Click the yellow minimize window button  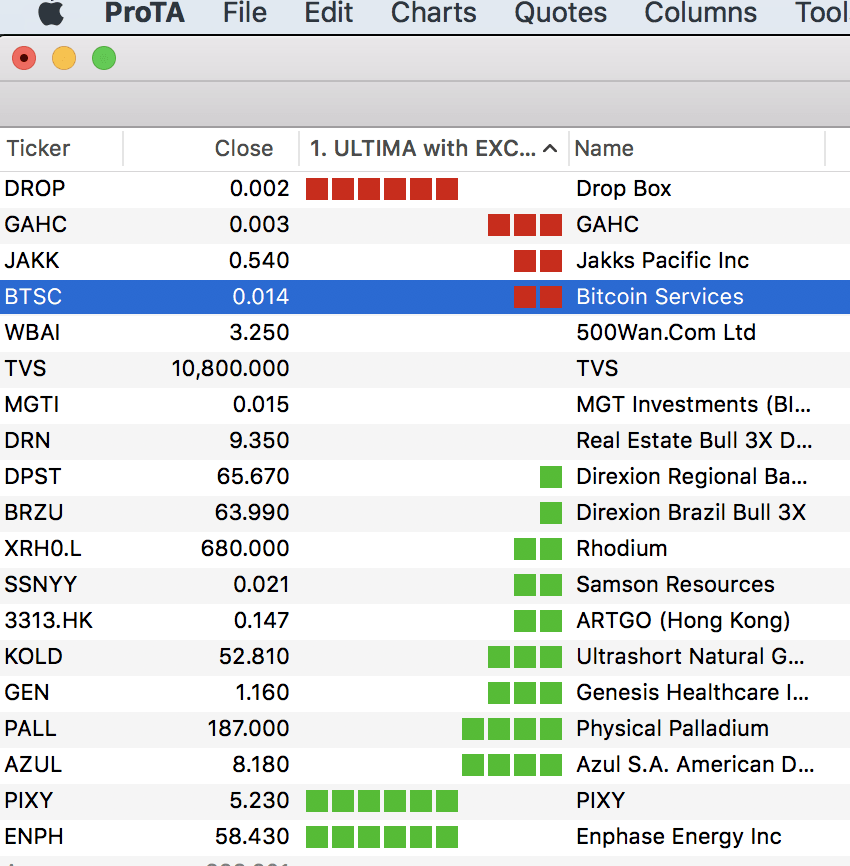pyautogui.click(x=64, y=58)
